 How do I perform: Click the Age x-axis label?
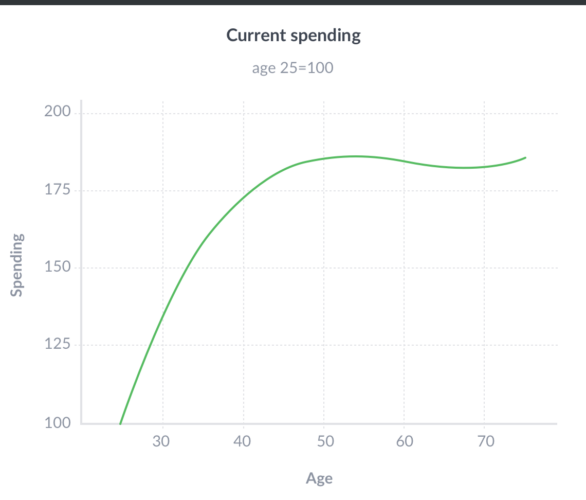point(319,478)
